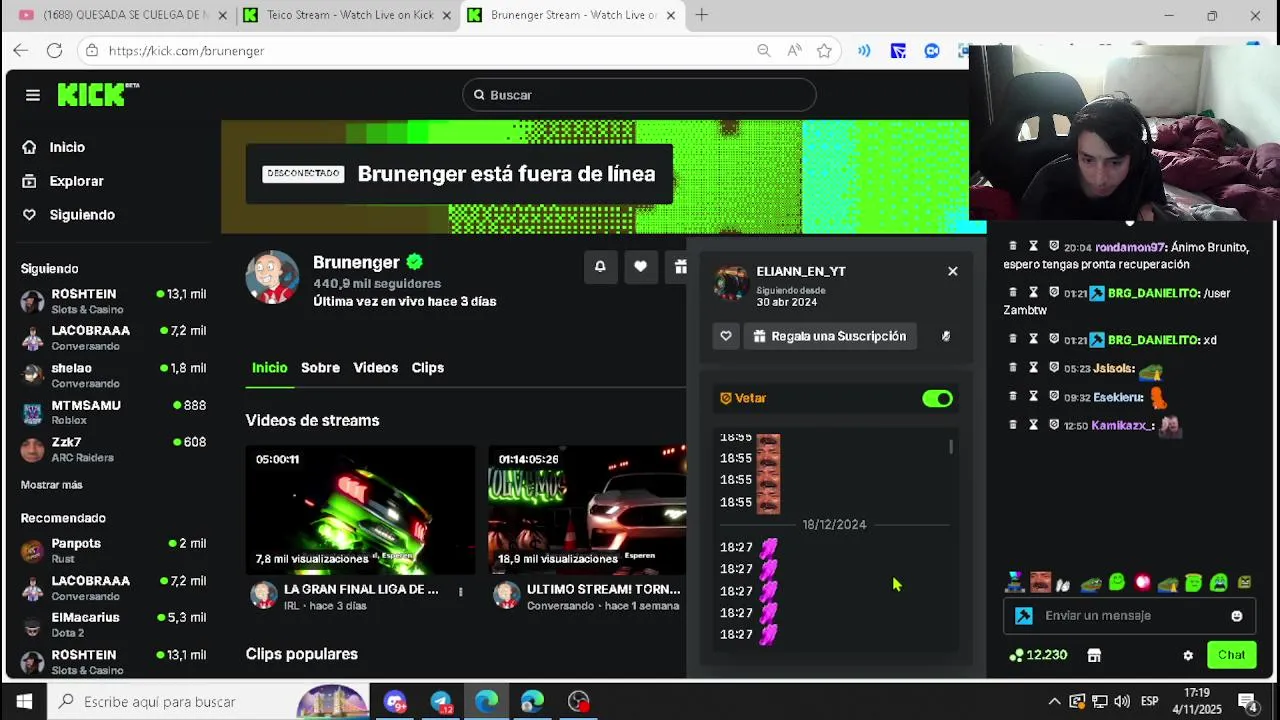The width and height of the screenshot is (1280, 720).
Task: Open the Videos channel tab
Action: [x=375, y=368]
